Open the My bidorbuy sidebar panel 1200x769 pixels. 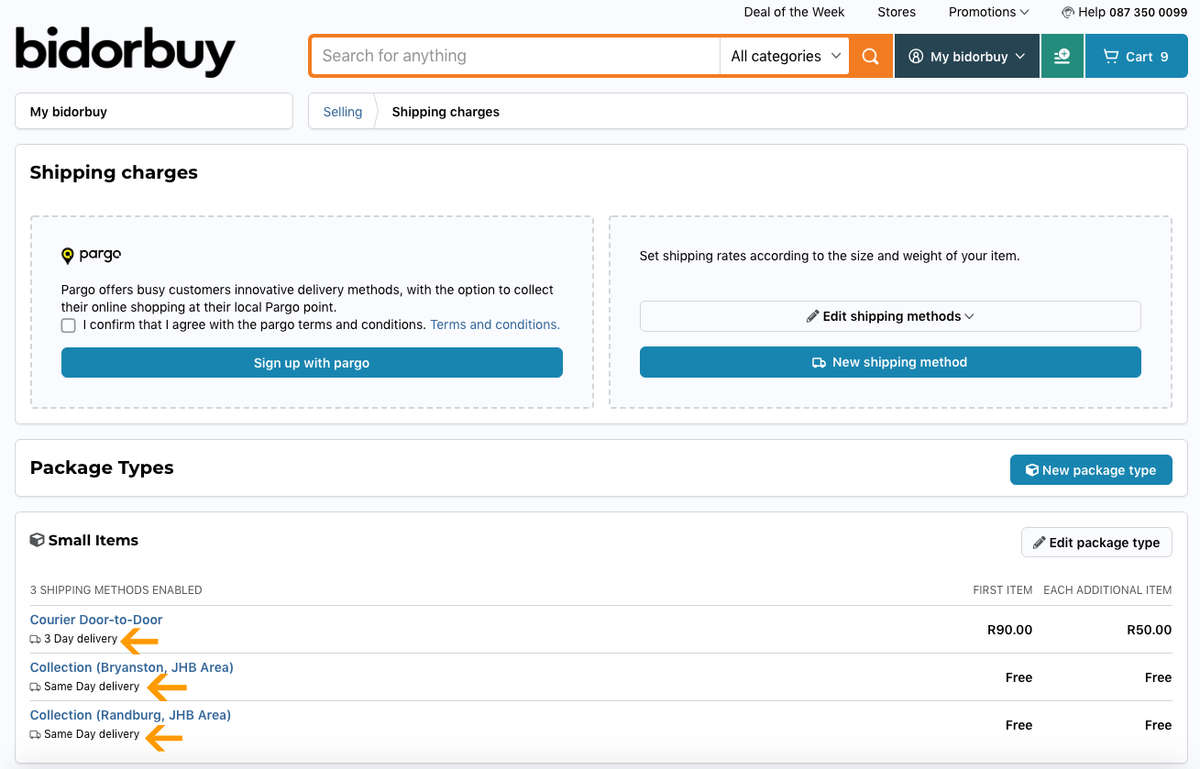point(154,112)
